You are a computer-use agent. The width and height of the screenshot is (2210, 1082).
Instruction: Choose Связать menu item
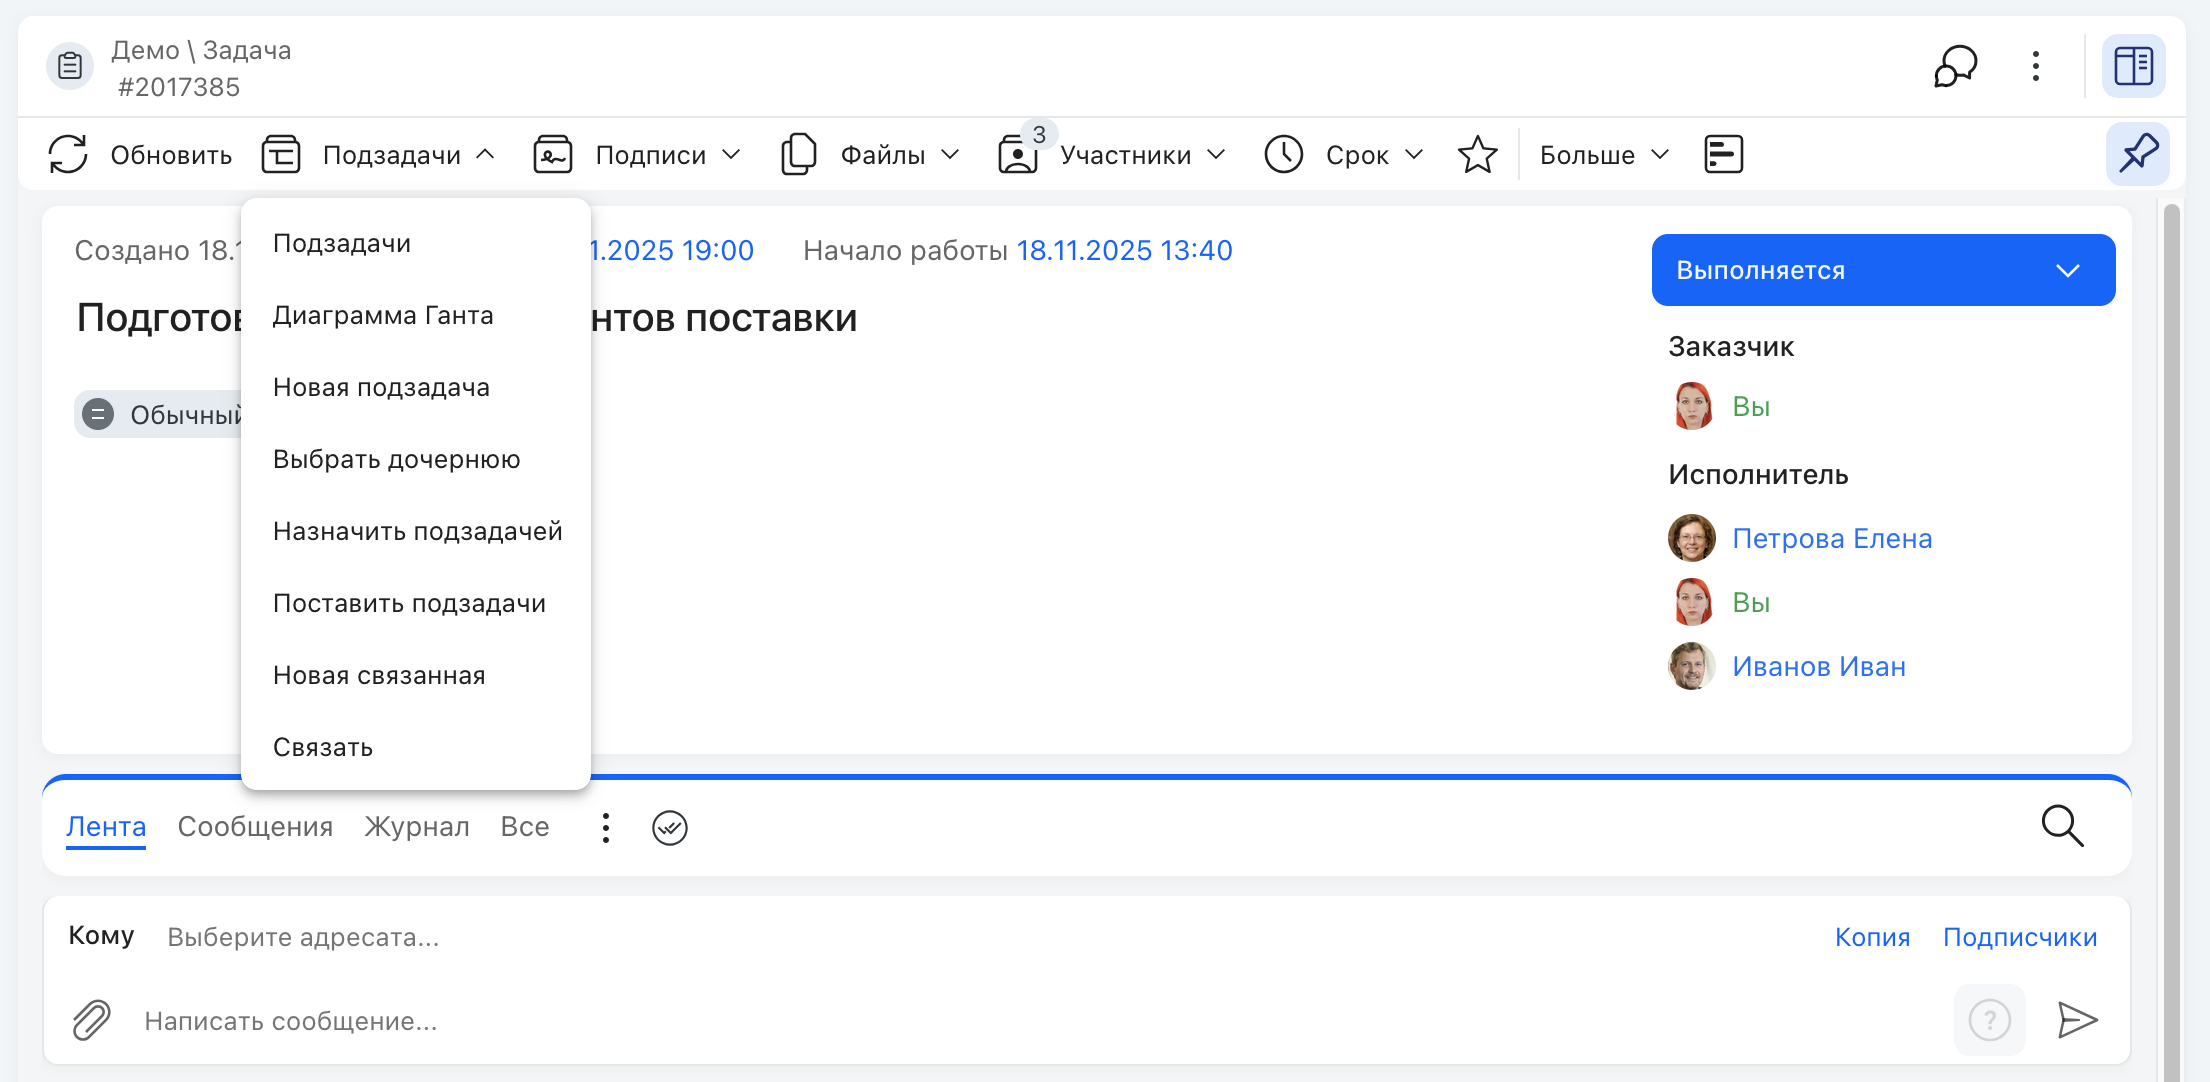[x=415, y=747]
